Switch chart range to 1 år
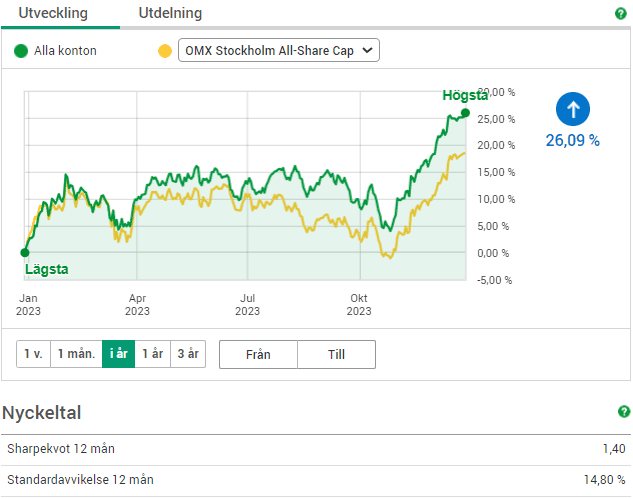This screenshot has height=499, width=633. click(x=152, y=354)
